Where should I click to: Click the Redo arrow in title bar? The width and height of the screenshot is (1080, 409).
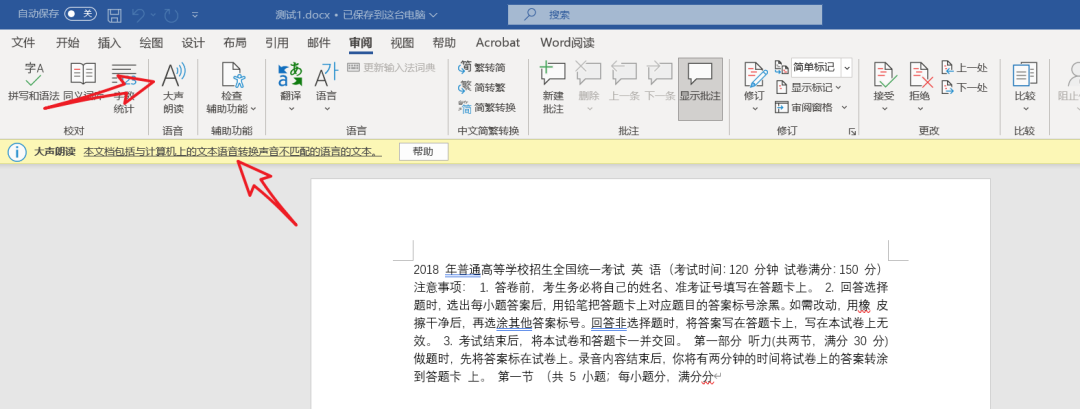coord(172,14)
